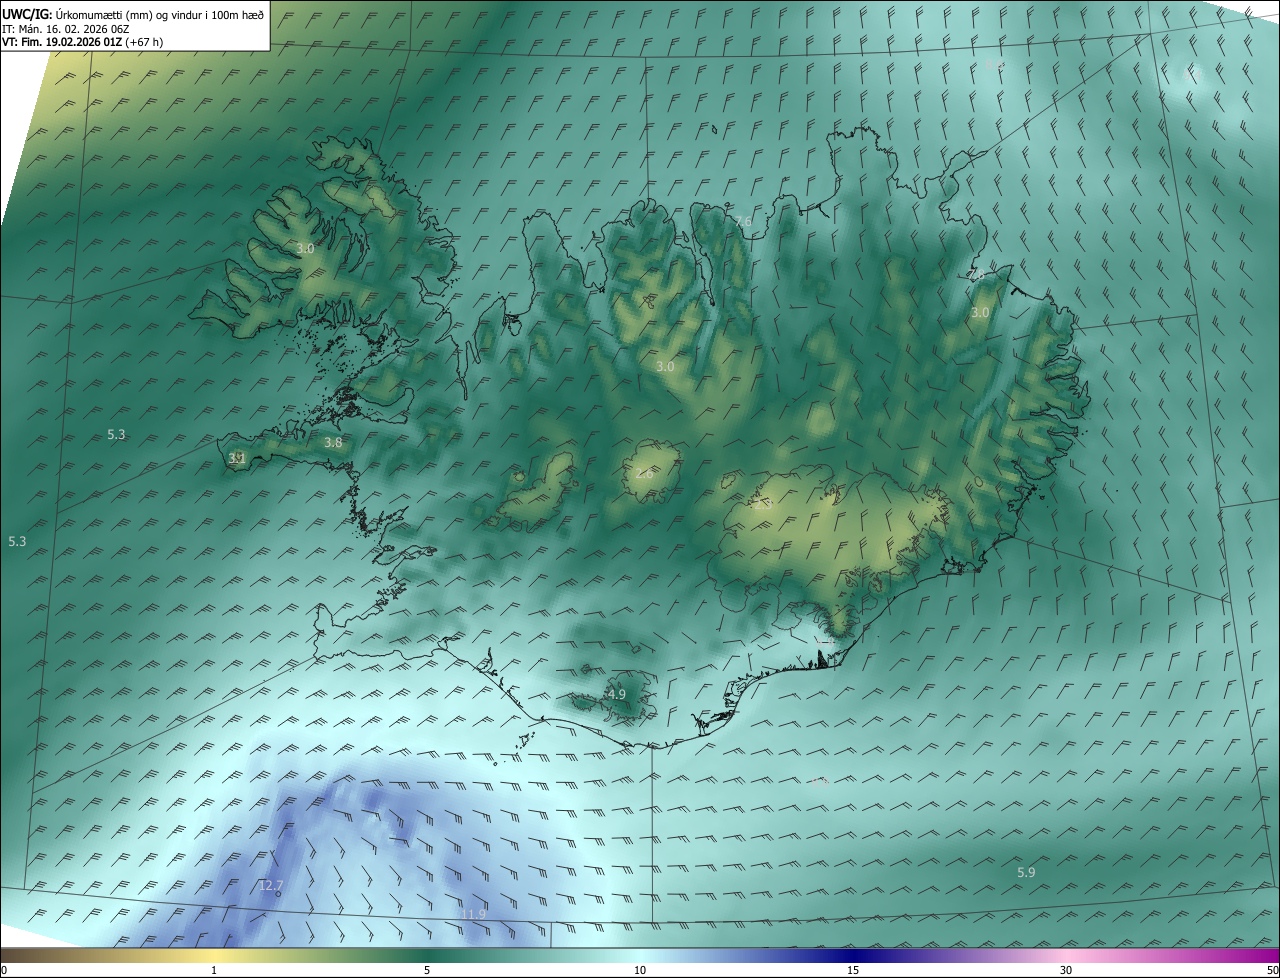The height and width of the screenshot is (978, 1280).
Task: Click the title 'Úrkomumætti (mm) og vindur í 100m hæð'
Action: (x=160, y=15)
